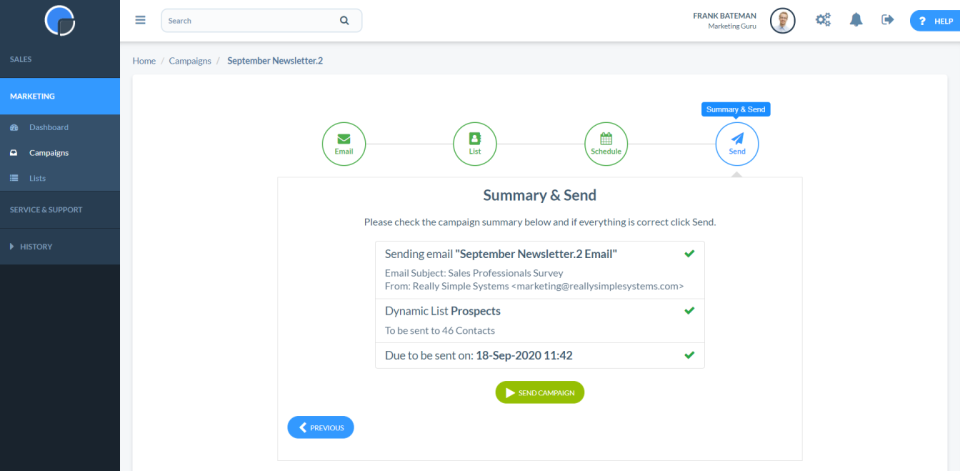Click checkmark beside Due to be sent

689,355
